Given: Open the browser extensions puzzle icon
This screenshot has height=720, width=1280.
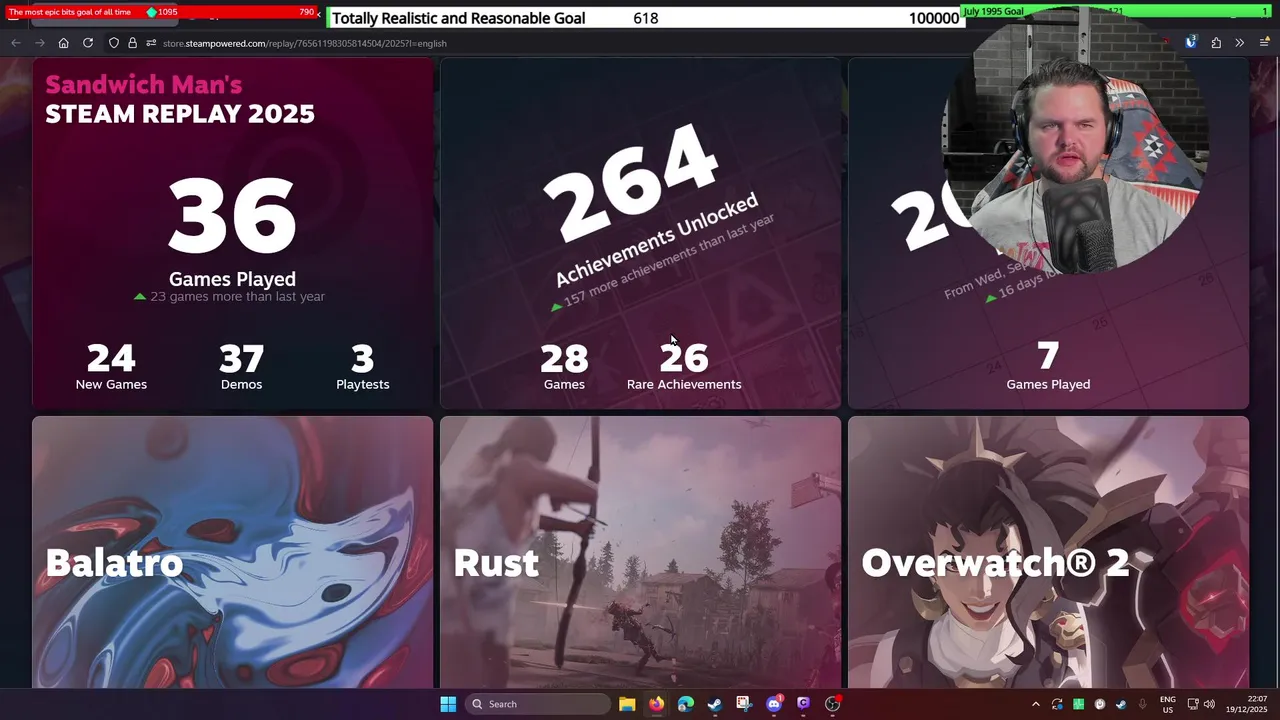Looking at the screenshot, I should click(1216, 43).
